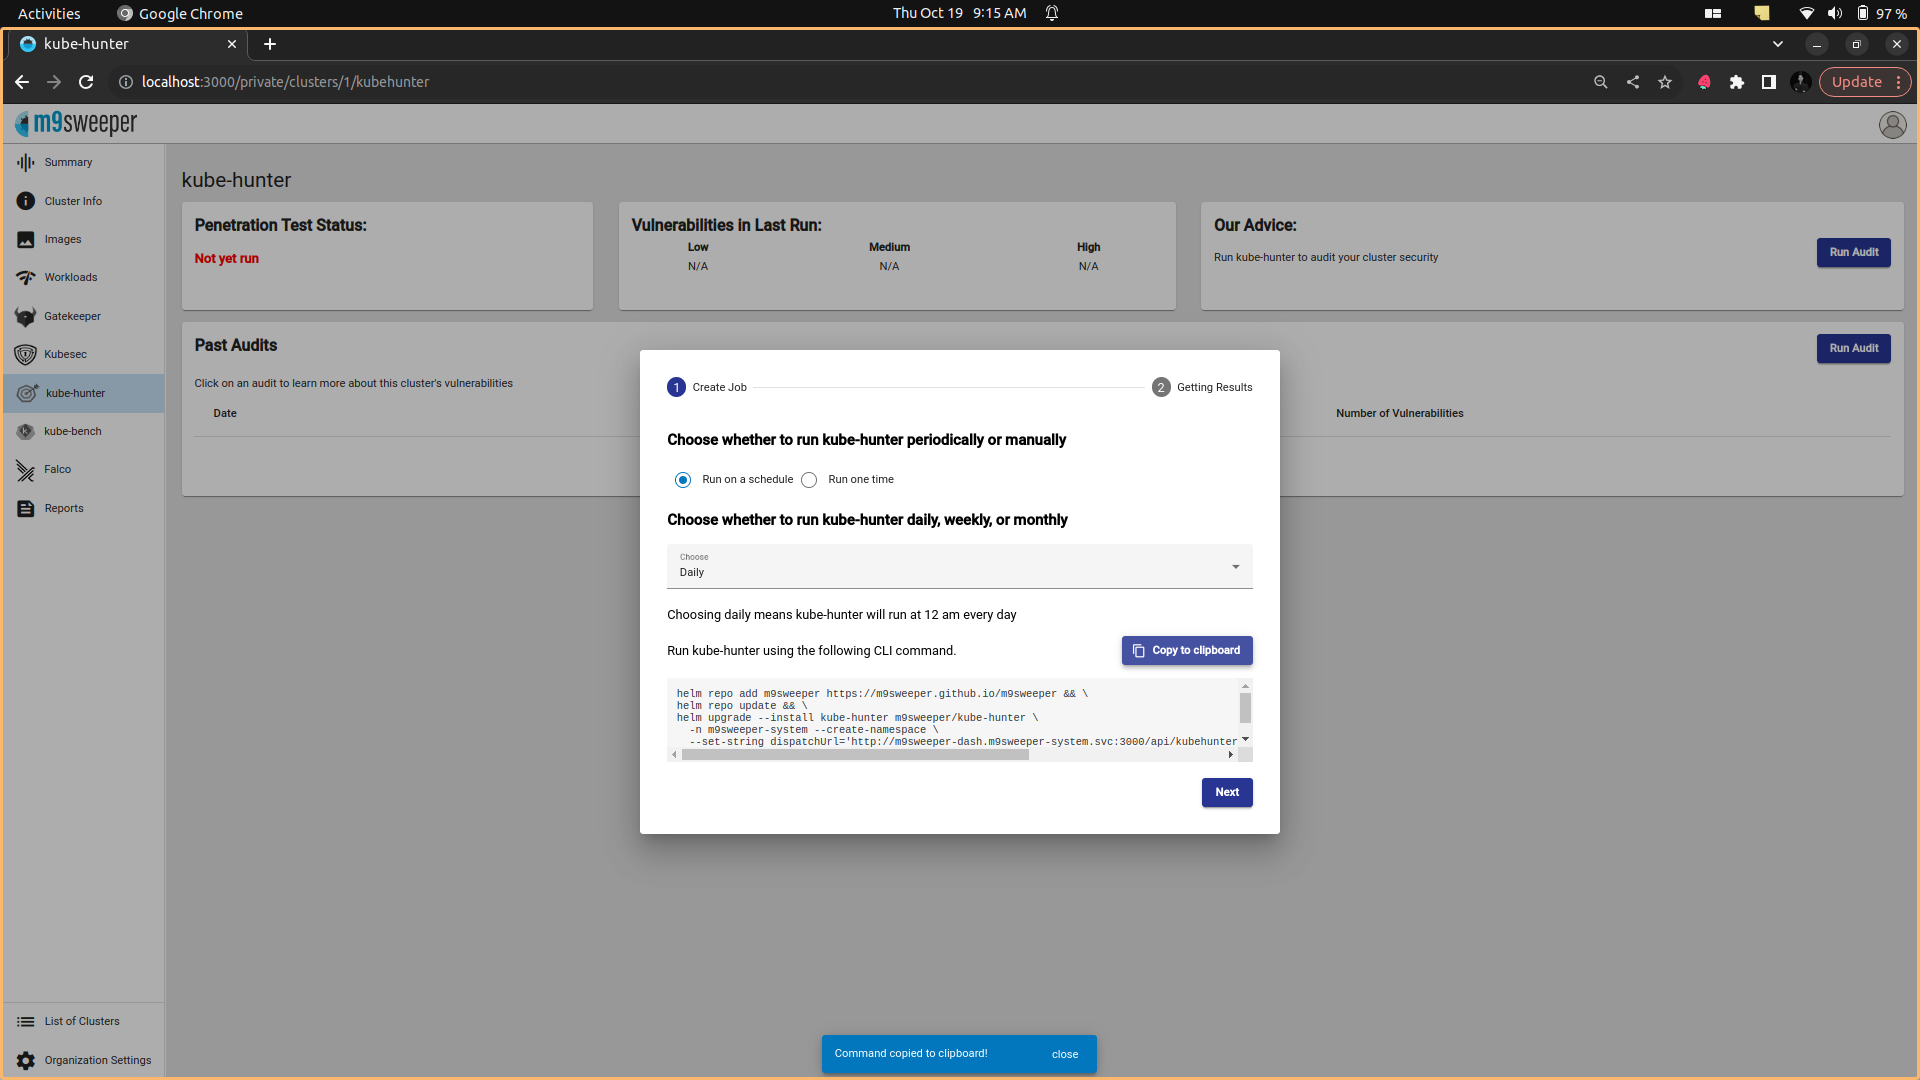Image resolution: width=1920 pixels, height=1080 pixels.
Task: Click the Workloads sidebar icon
Action: 26,277
